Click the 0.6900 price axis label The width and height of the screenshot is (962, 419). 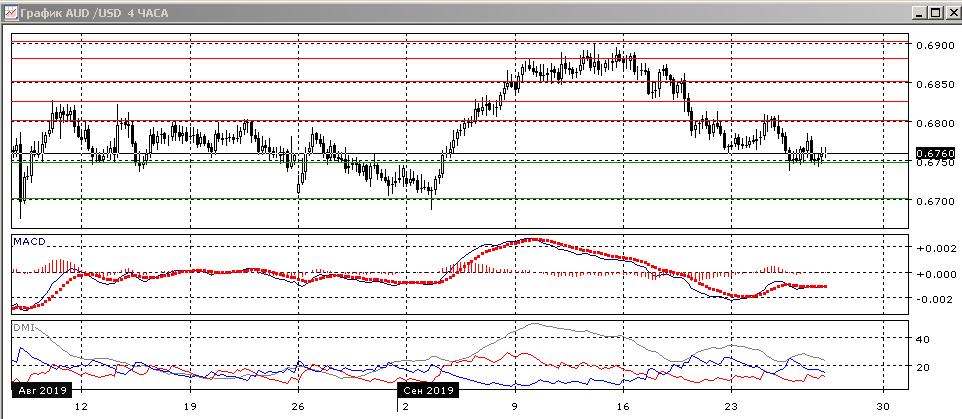click(x=934, y=45)
